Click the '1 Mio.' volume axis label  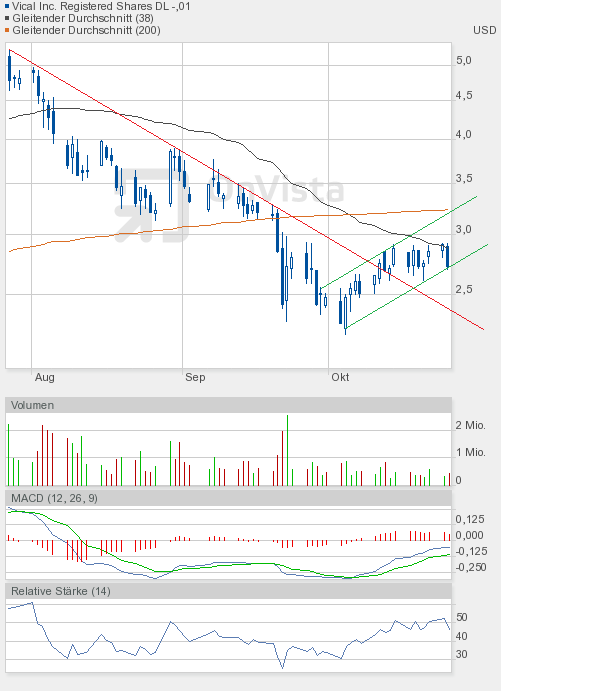pos(470,453)
